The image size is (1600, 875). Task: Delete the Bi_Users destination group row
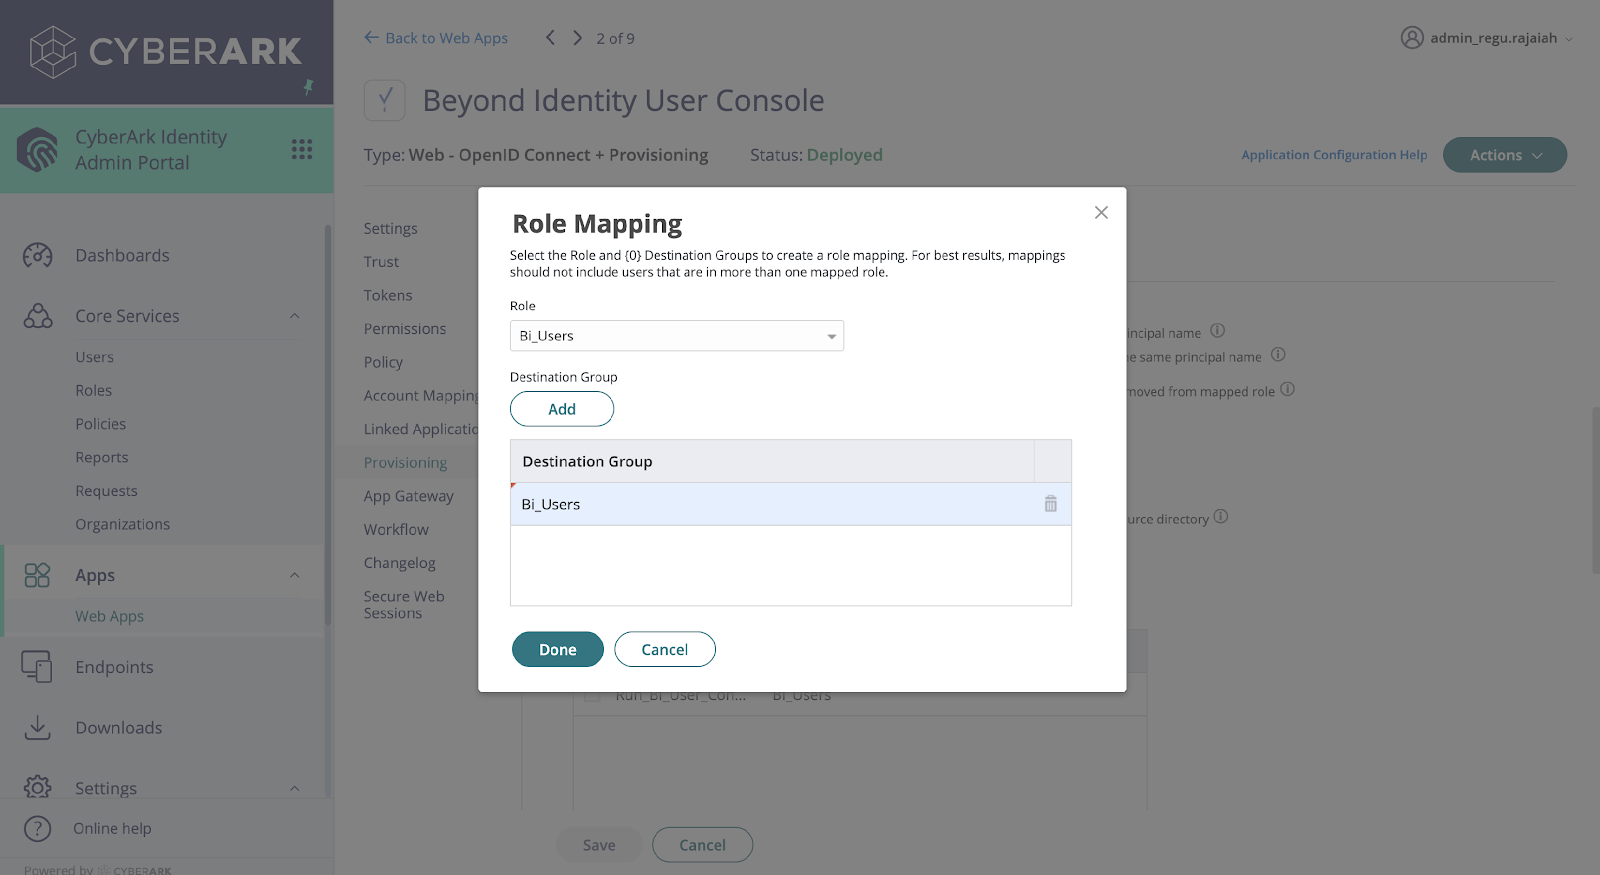(1051, 504)
